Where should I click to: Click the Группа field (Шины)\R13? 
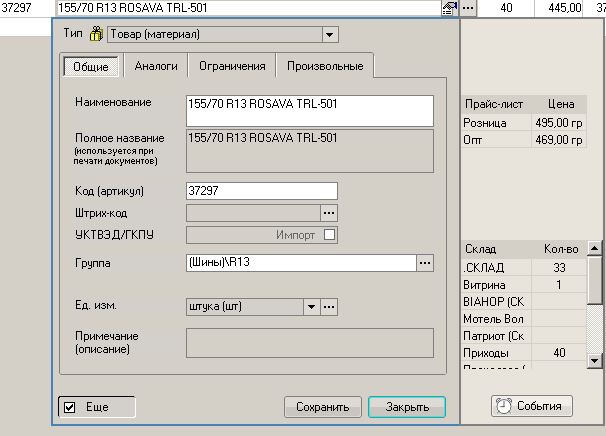[x=301, y=263]
